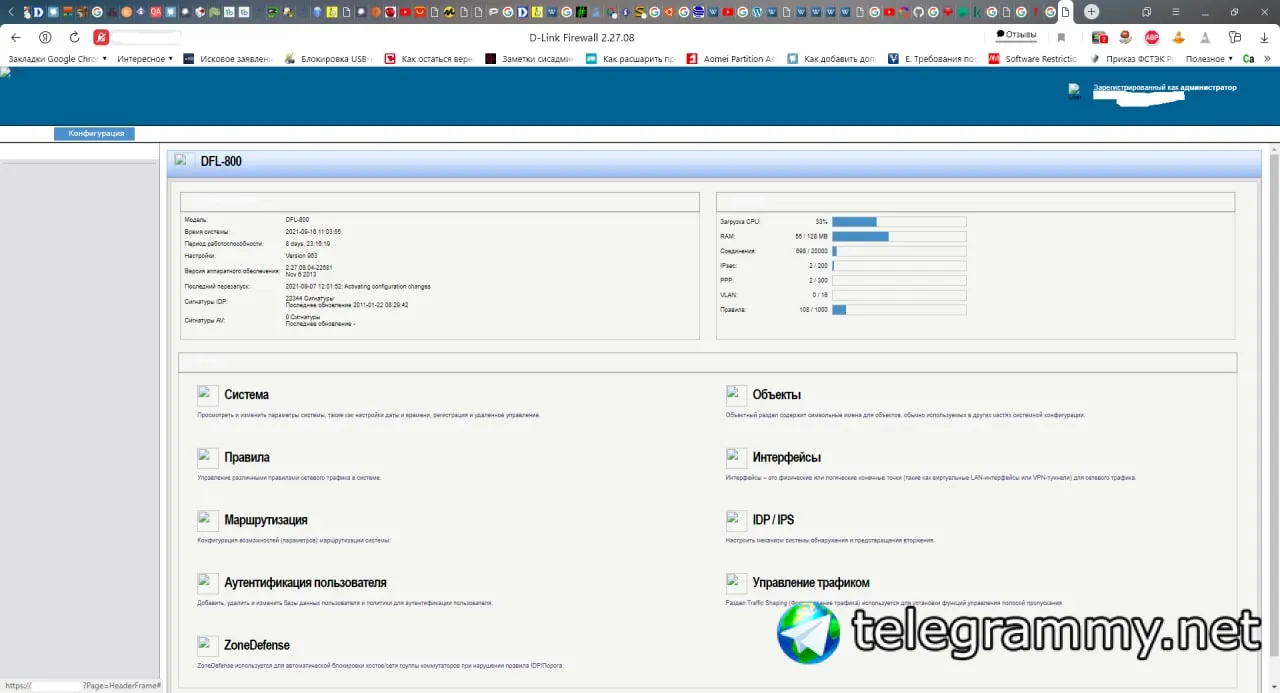Select the '22344 Сигнатуры' IDP value

coord(309,298)
